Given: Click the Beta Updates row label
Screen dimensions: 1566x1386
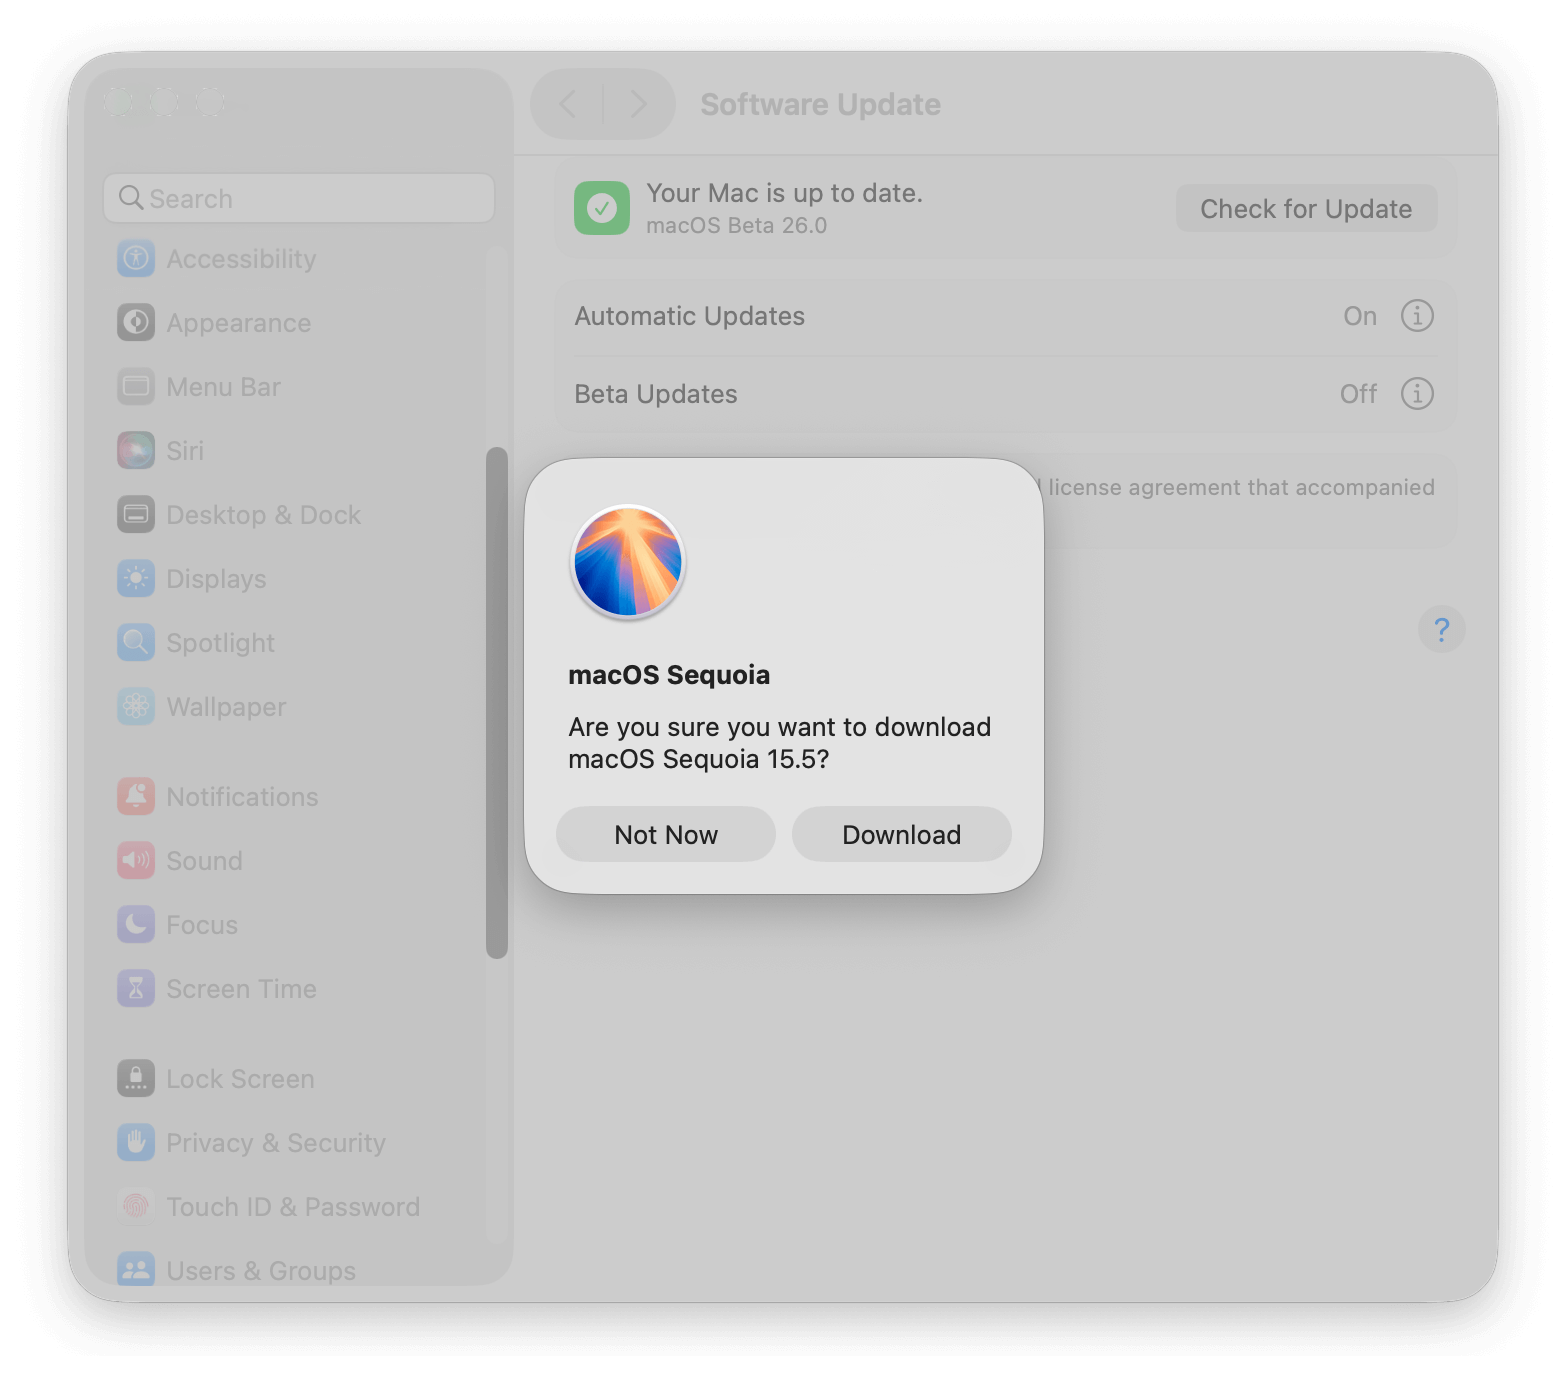Looking at the screenshot, I should (655, 394).
